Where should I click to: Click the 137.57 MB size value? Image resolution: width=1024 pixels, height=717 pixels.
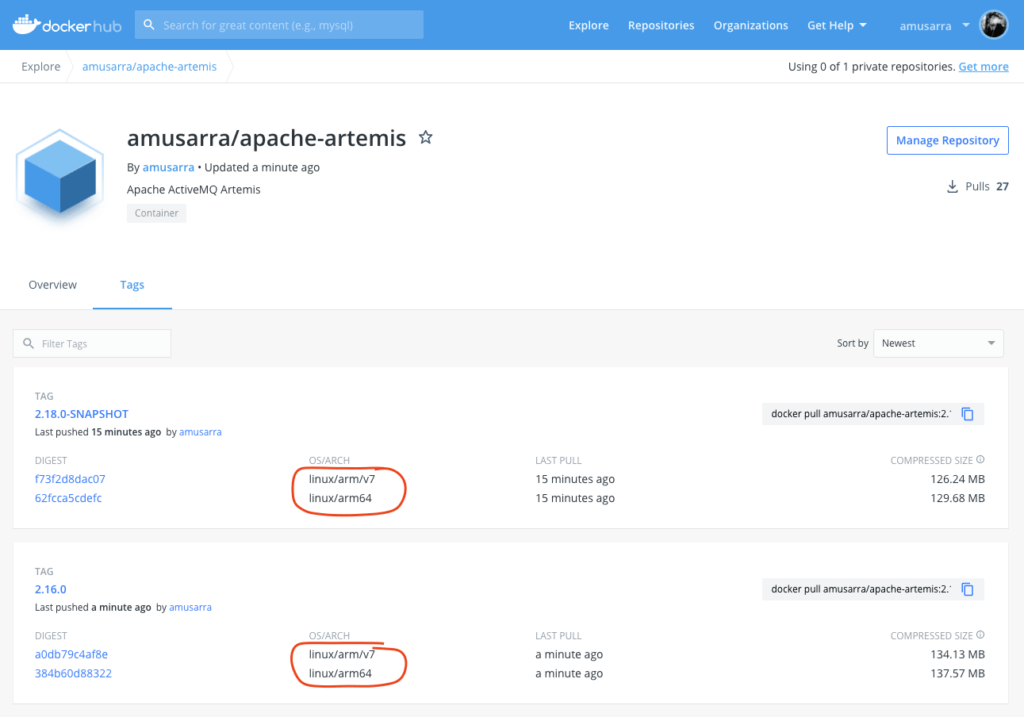pos(957,673)
